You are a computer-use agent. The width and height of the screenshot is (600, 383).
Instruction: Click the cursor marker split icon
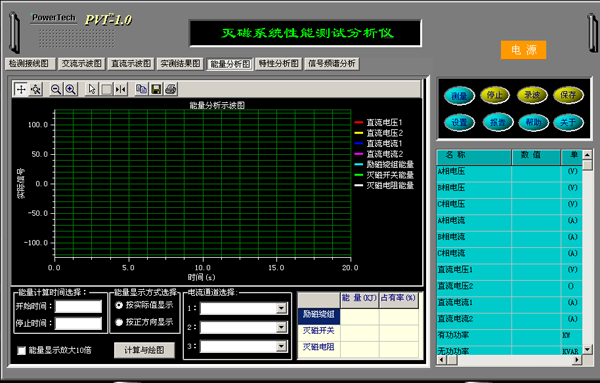(x=121, y=89)
